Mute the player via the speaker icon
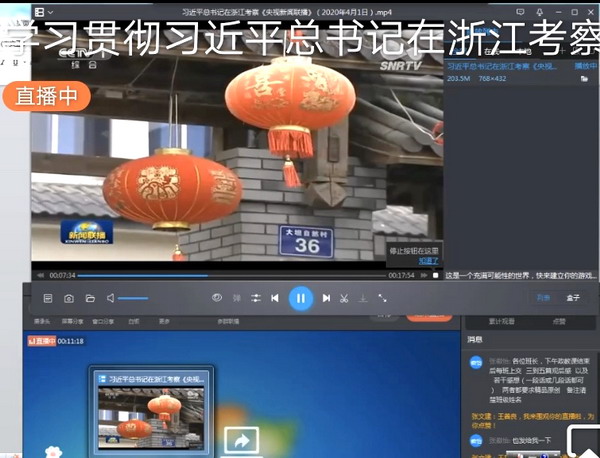600x458 pixels. [x=111, y=298]
